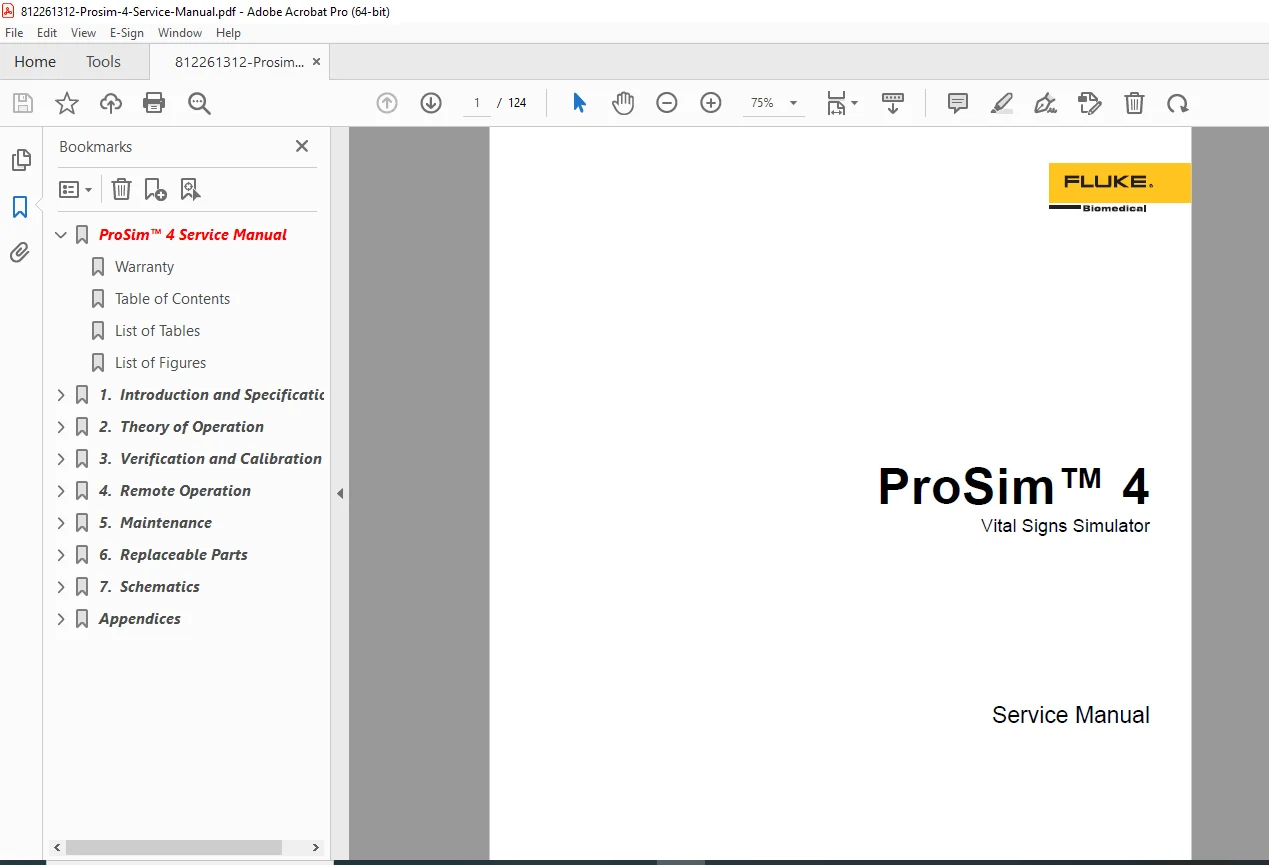
Task: Expand 7. Schematics bookmark
Action: [61, 587]
